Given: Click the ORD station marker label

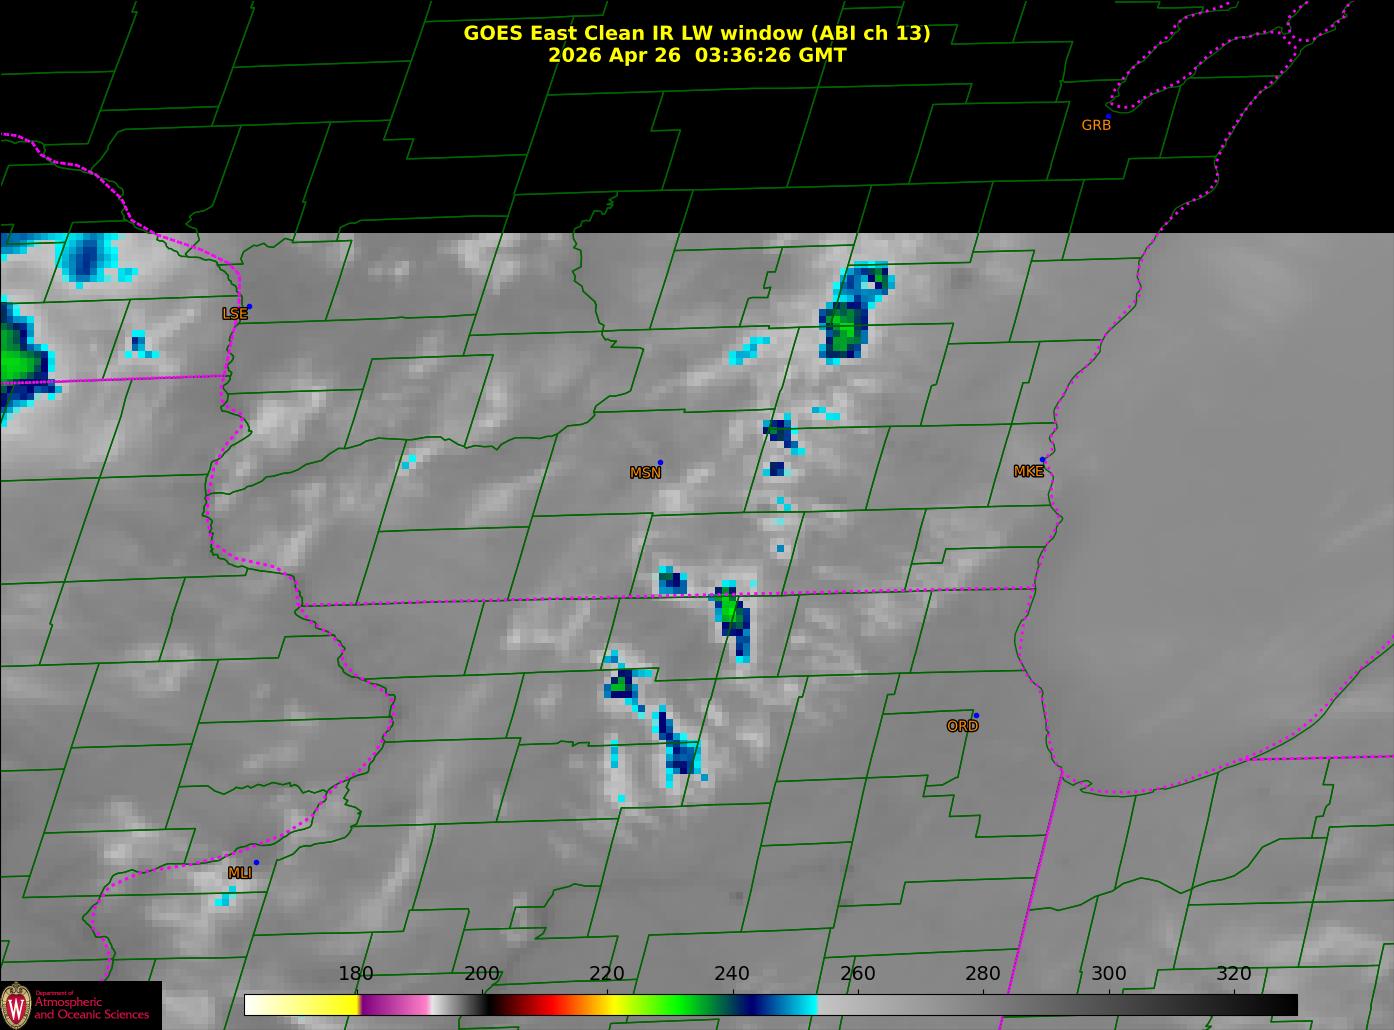Looking at the screenshot, I should [x=962, y=726].
